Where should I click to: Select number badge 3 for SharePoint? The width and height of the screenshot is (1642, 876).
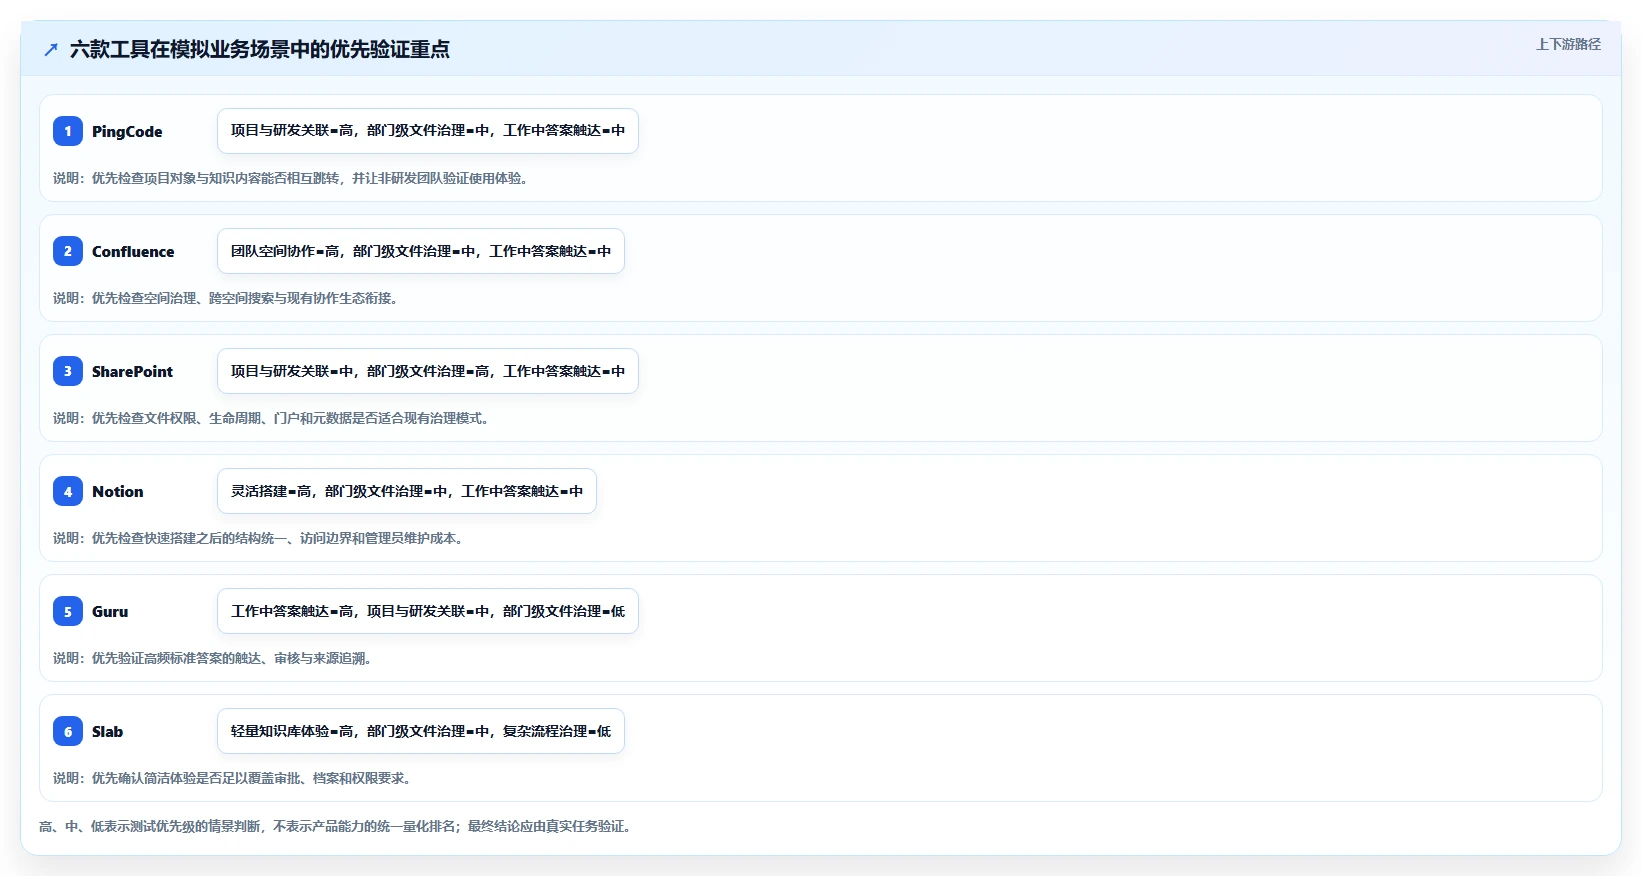click(68, 371)
